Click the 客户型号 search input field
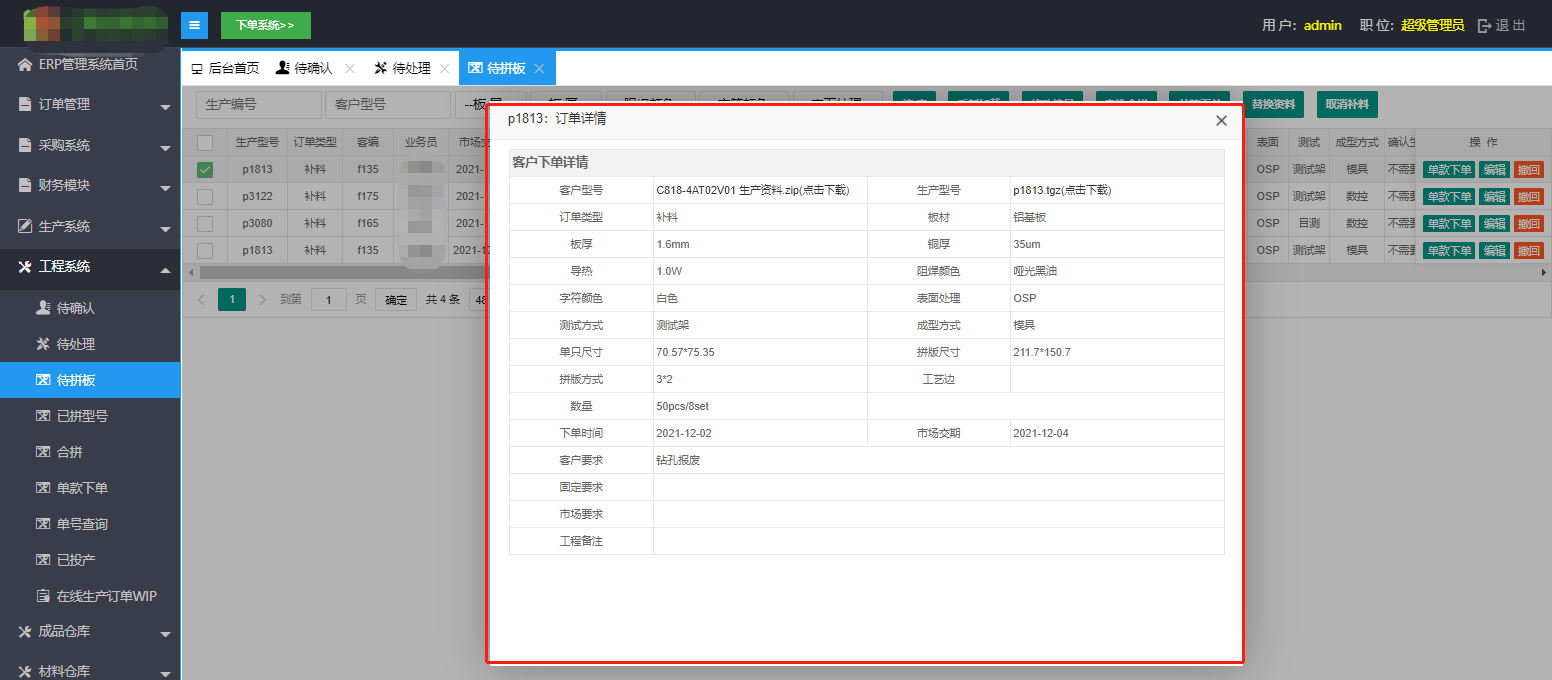 click(387, 104)
